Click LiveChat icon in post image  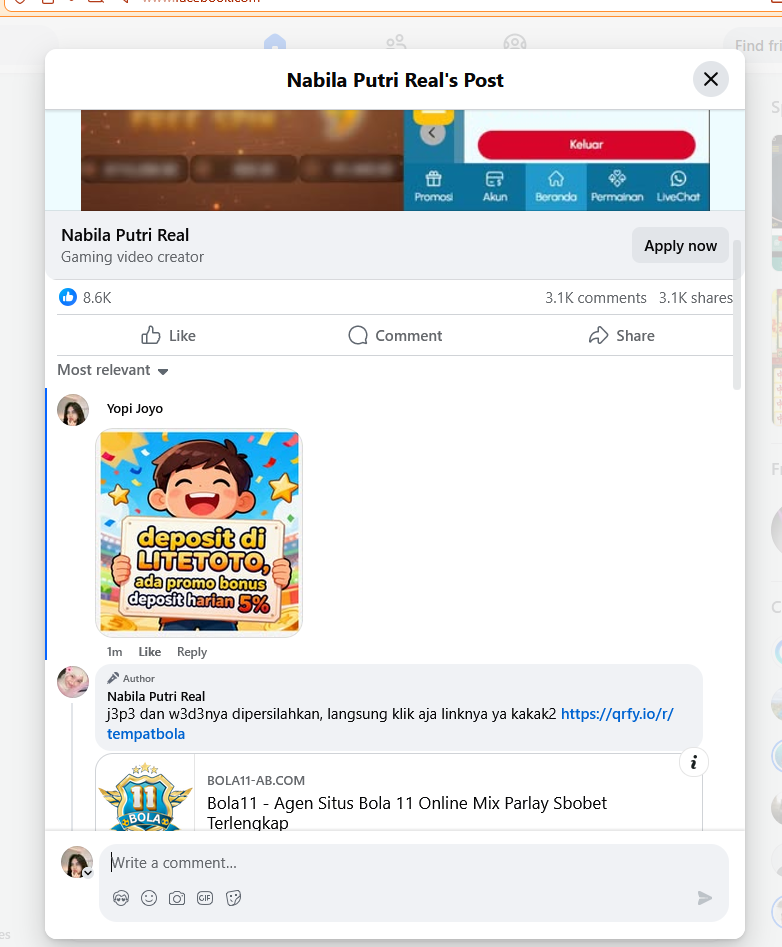point(678,187)
